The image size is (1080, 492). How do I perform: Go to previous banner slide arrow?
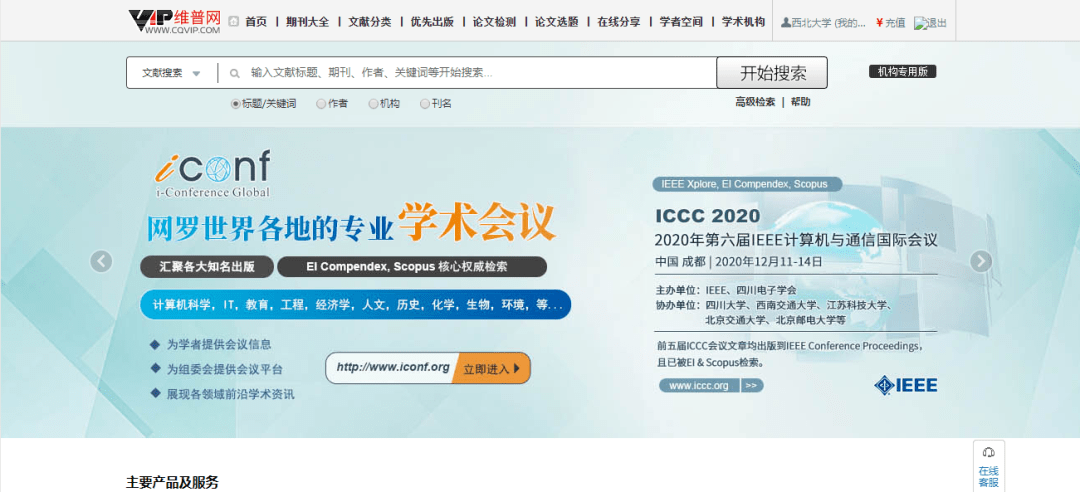tap(101, 261)
